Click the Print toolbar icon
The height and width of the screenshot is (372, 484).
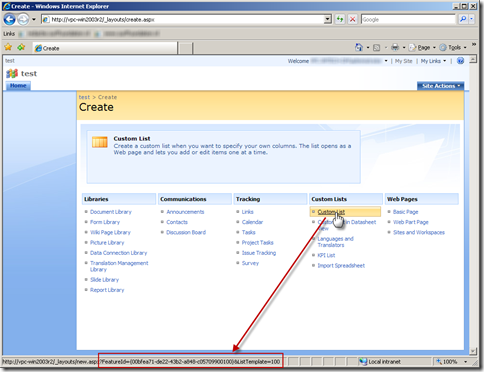pos(395,47)
